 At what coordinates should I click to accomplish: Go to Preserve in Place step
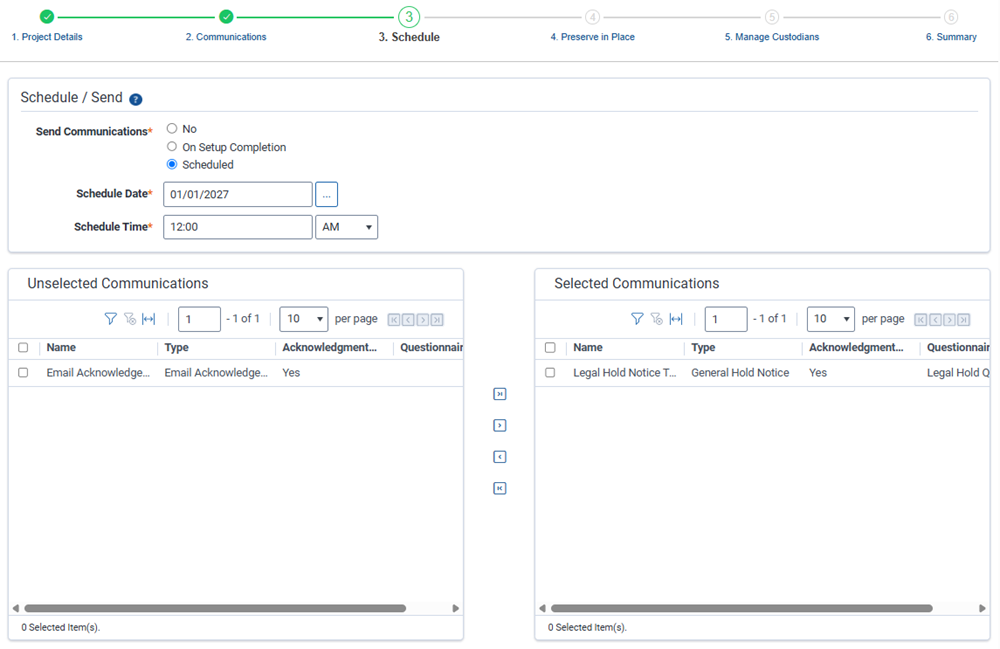coord(592,37)
